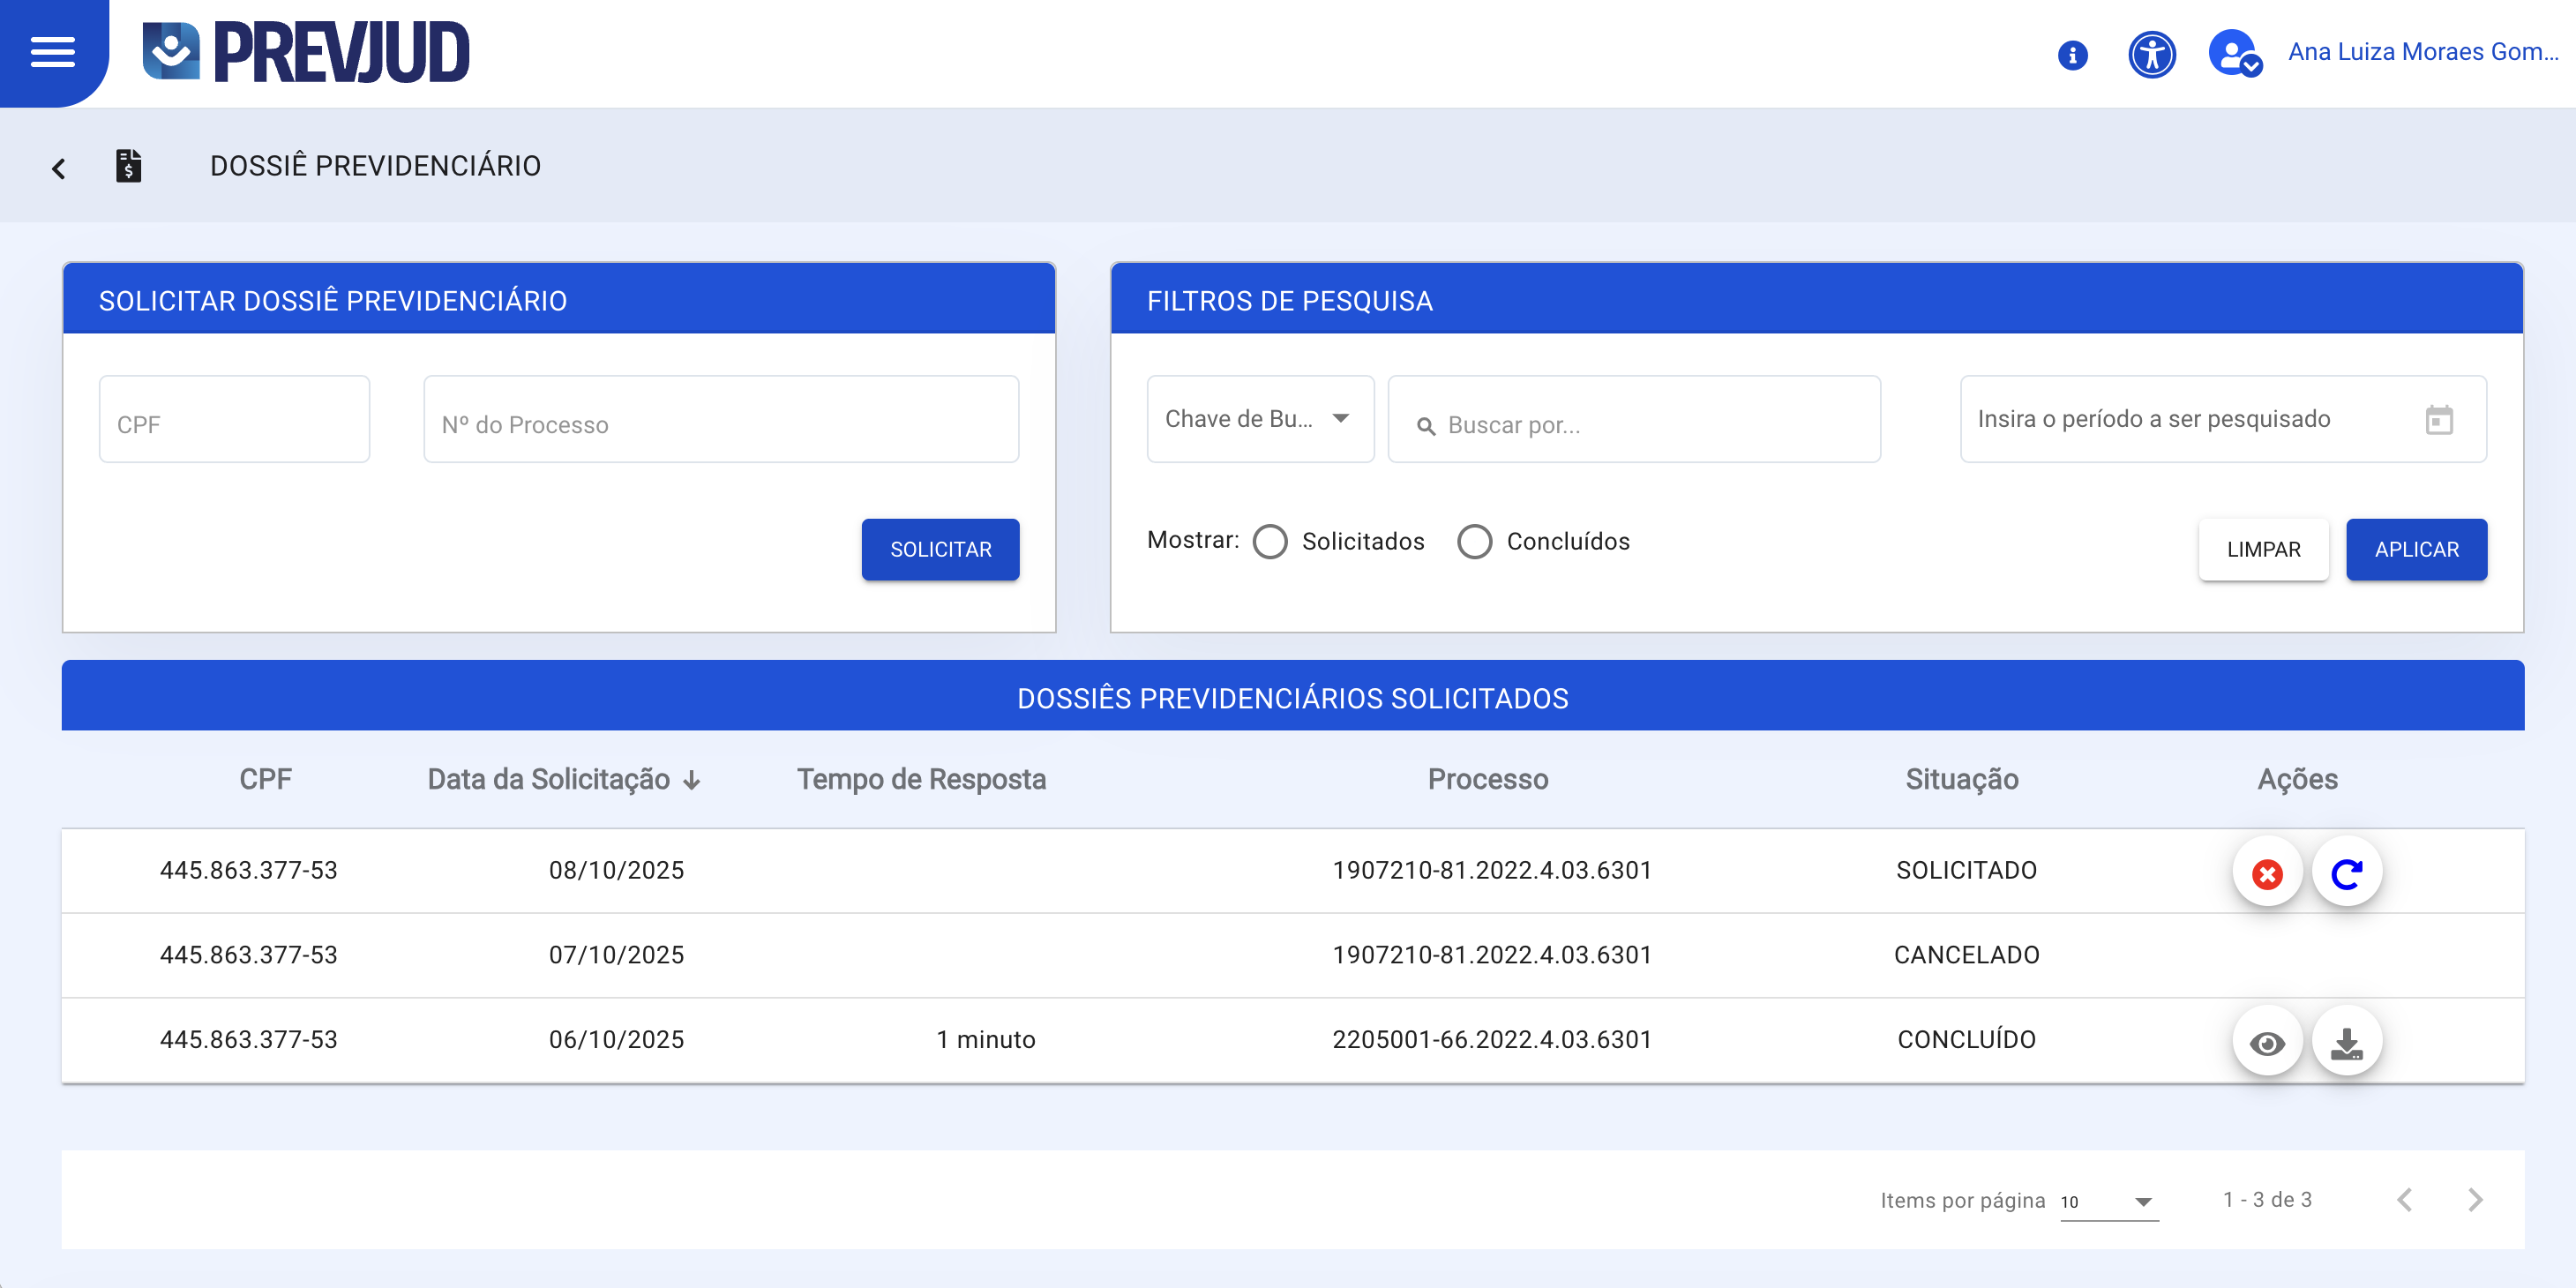
Task: Download the CONCLUÍDO dossier
Action: pos(2347,1043)
